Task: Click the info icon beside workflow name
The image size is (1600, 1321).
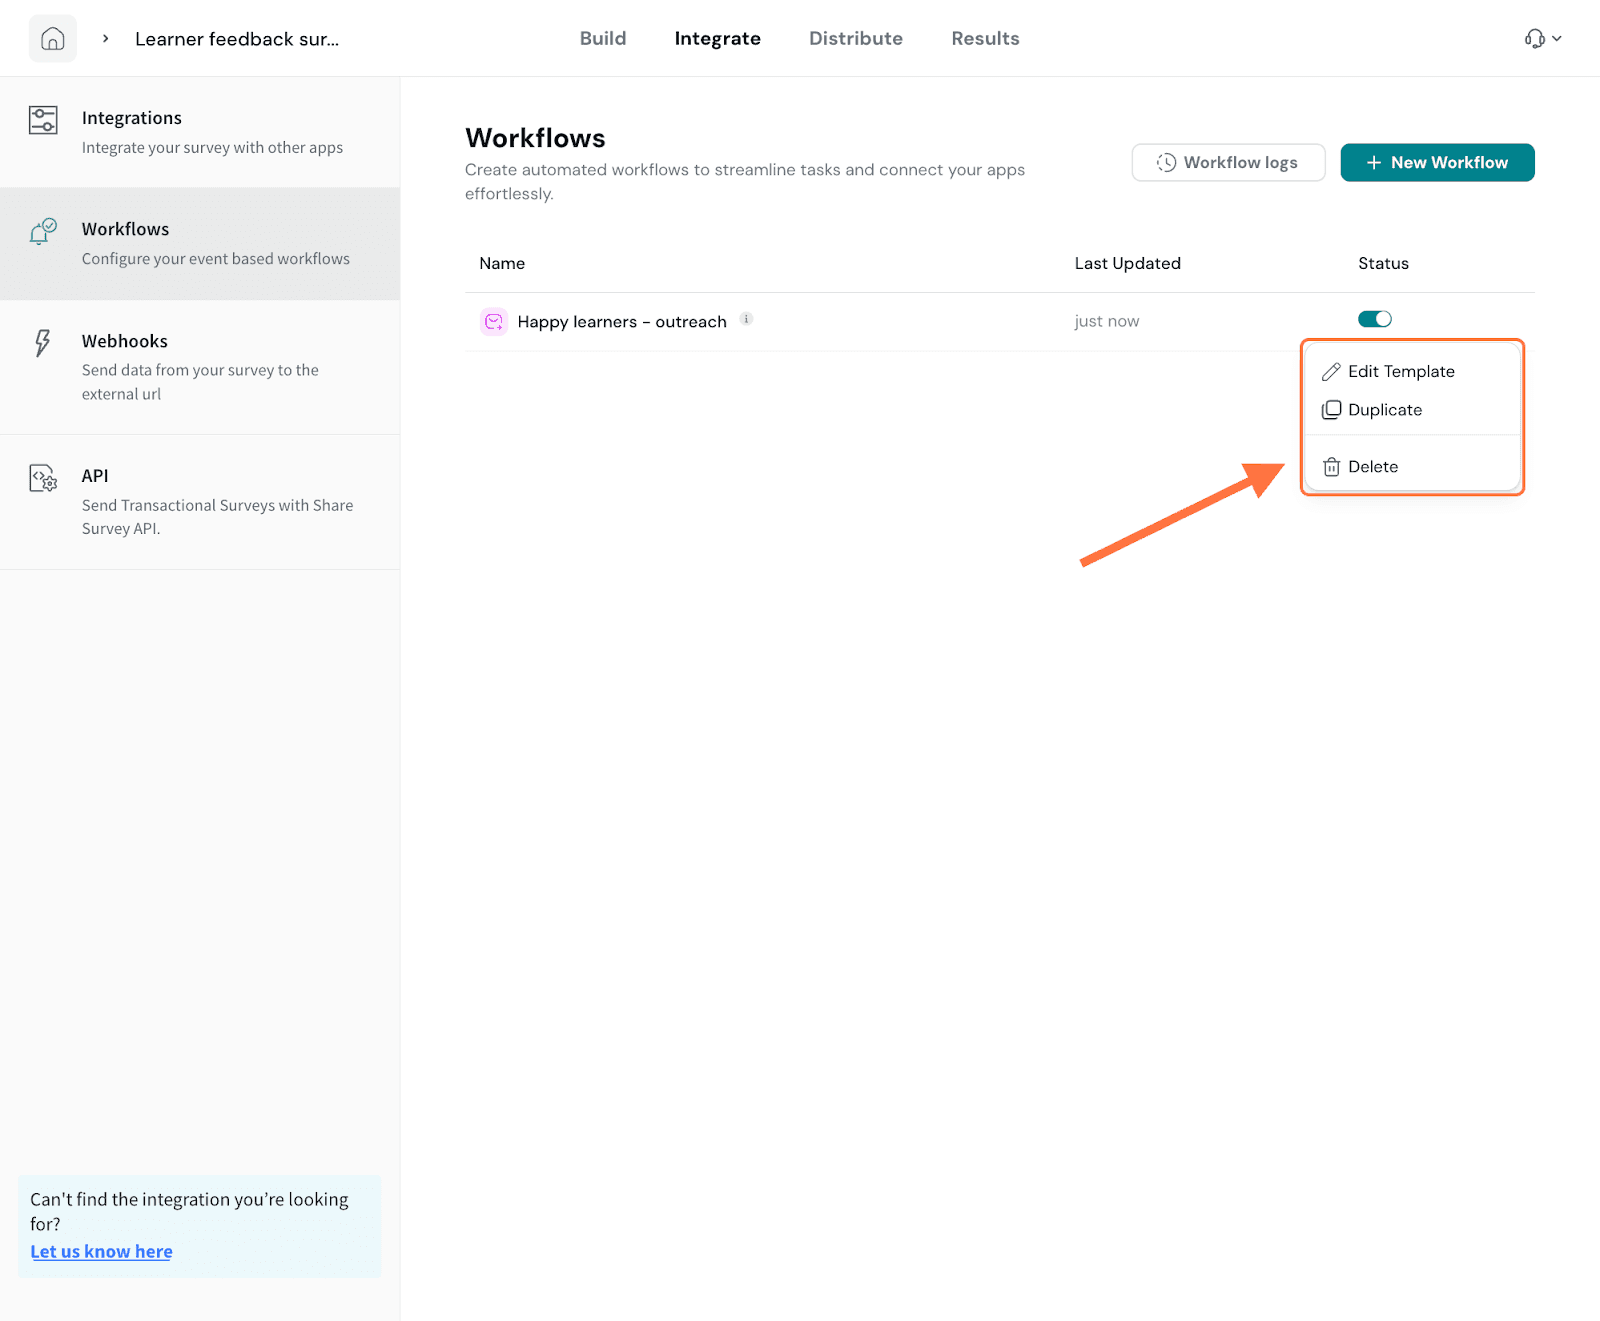Action: (x=746, y=319)
